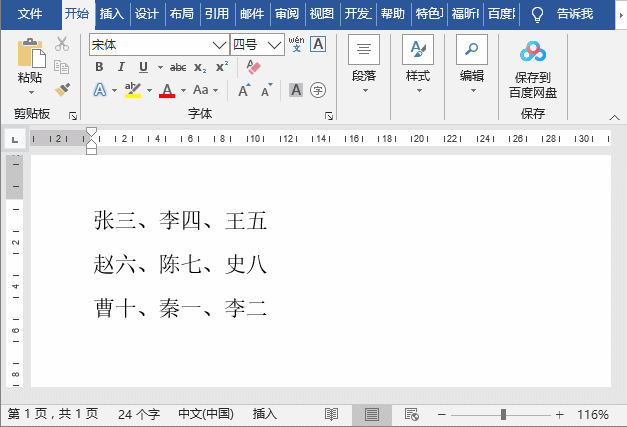
Task: Insert enclosed character (circled 字)
Action: (x=318, y=90)
